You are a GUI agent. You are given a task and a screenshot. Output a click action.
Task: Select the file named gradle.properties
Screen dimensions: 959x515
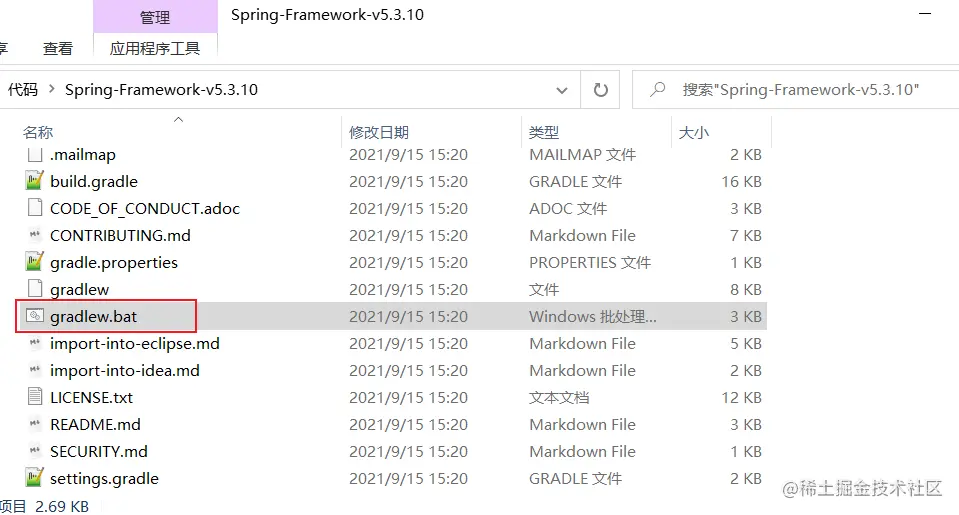click(114, 262)
